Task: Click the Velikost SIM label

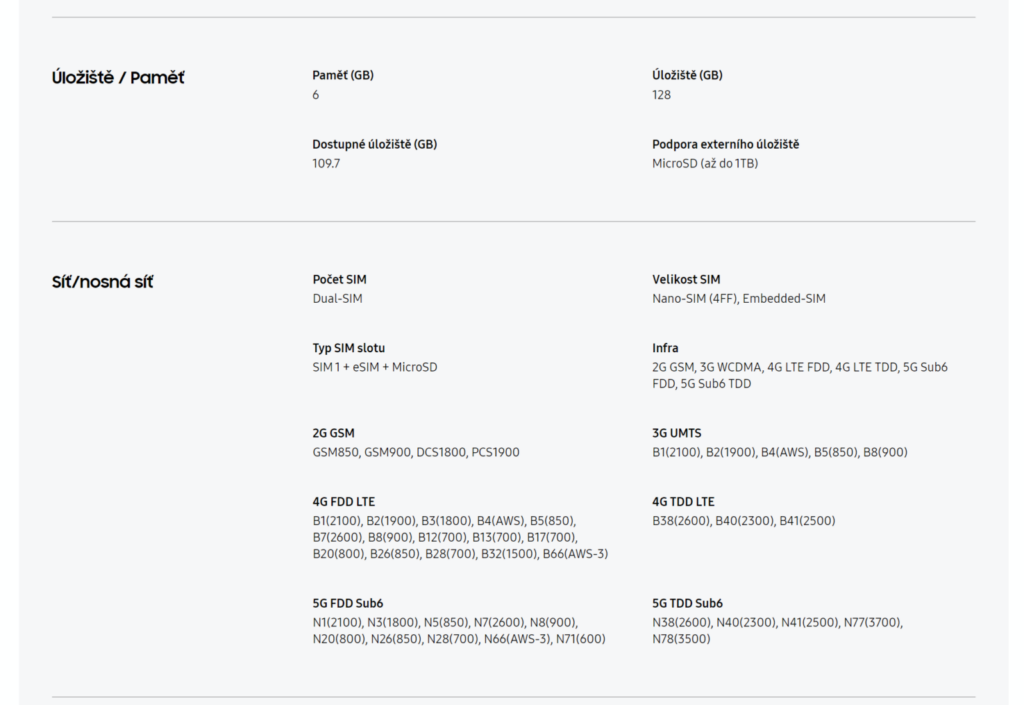Action: [x=686, y=279]
